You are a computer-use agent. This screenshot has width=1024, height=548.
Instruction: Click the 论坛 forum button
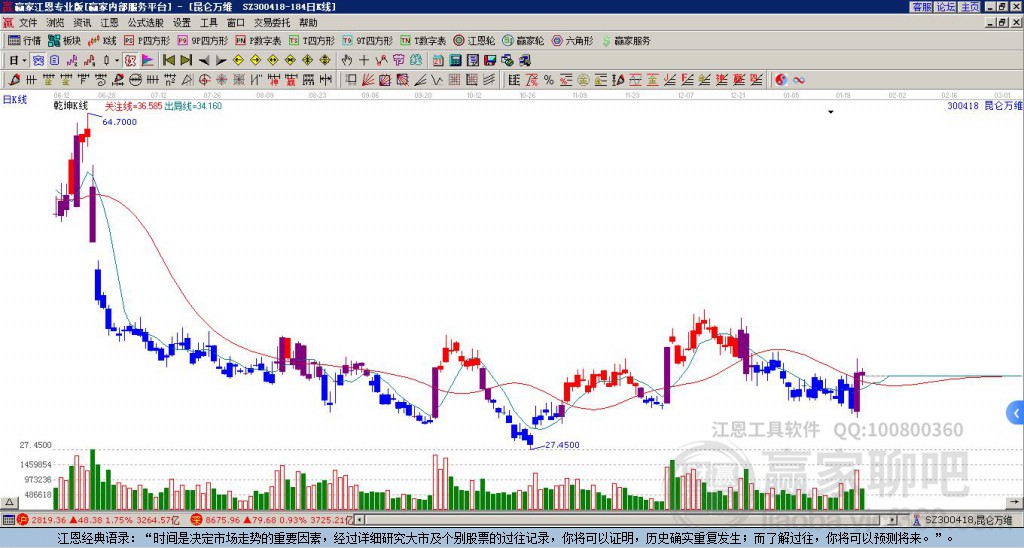pyautogui.click(x=945, y=7)
